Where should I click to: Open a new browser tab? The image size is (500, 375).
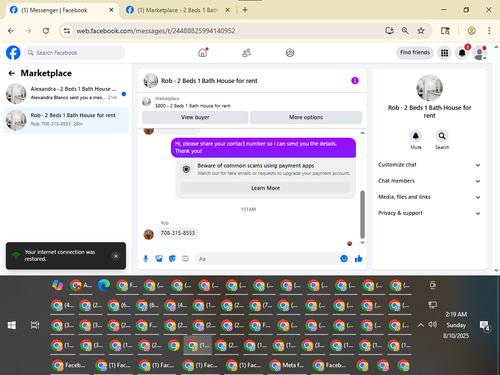pos(245,10)
